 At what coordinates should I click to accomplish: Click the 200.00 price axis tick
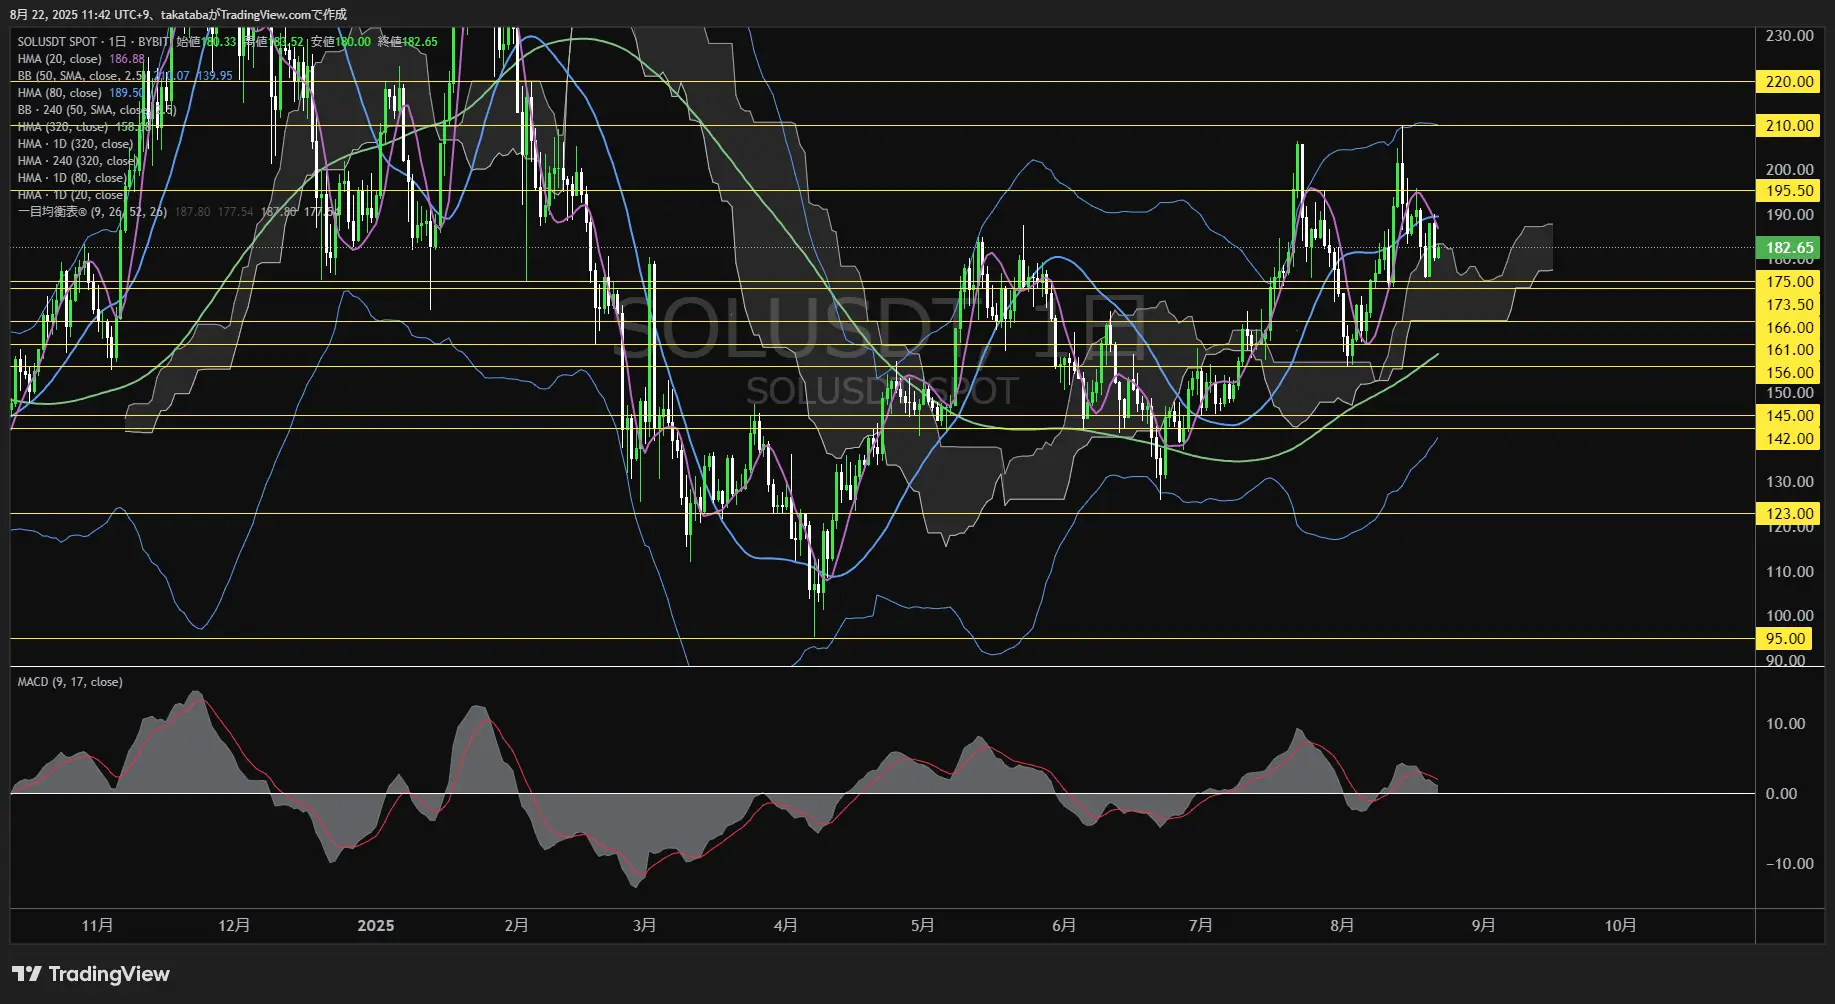click(1789, 170)
